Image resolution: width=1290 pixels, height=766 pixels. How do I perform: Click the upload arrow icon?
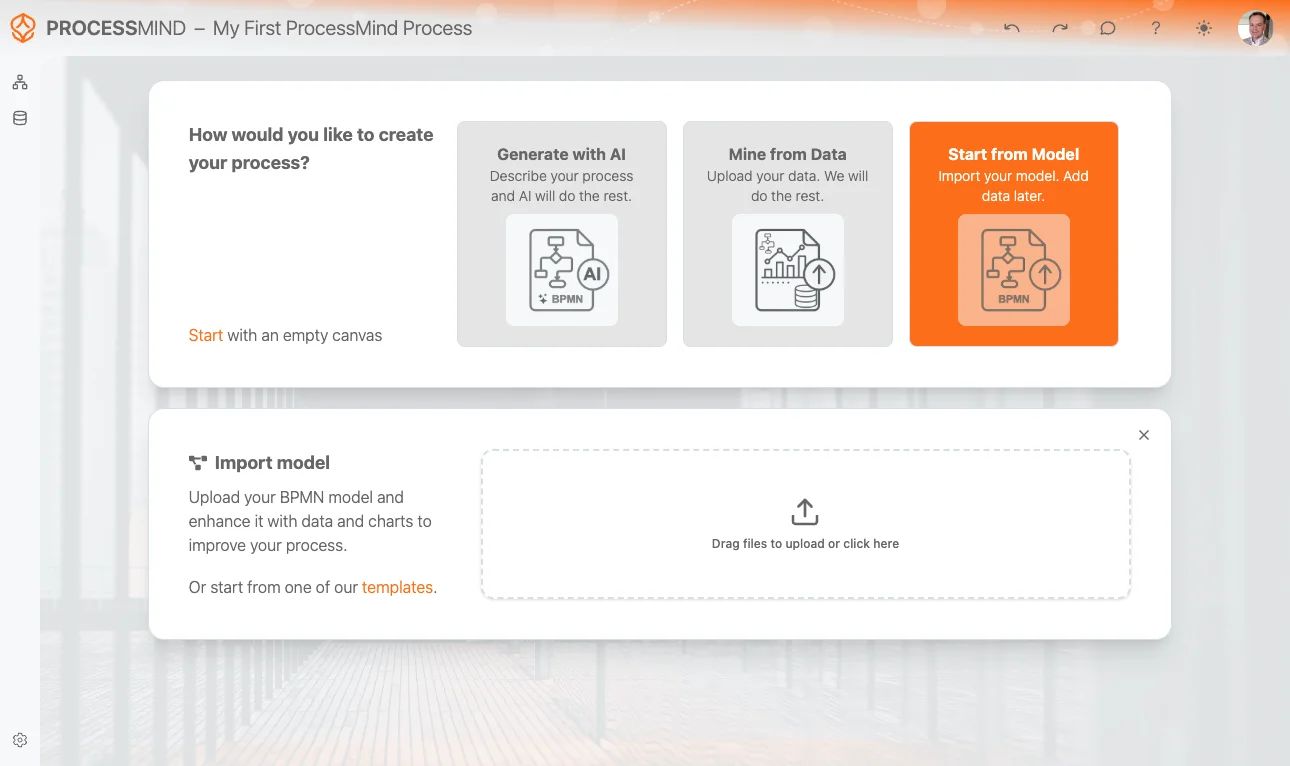click(x=805, y=512)
